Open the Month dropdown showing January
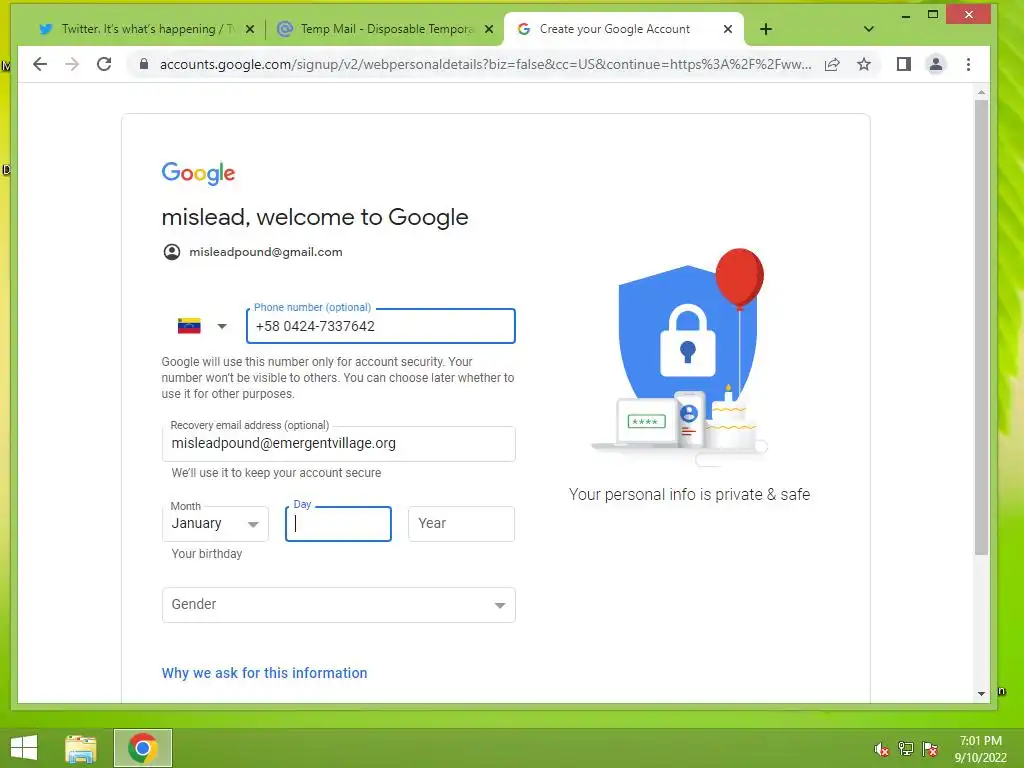The image size is (1024, 768). click(x=216, y=524)
